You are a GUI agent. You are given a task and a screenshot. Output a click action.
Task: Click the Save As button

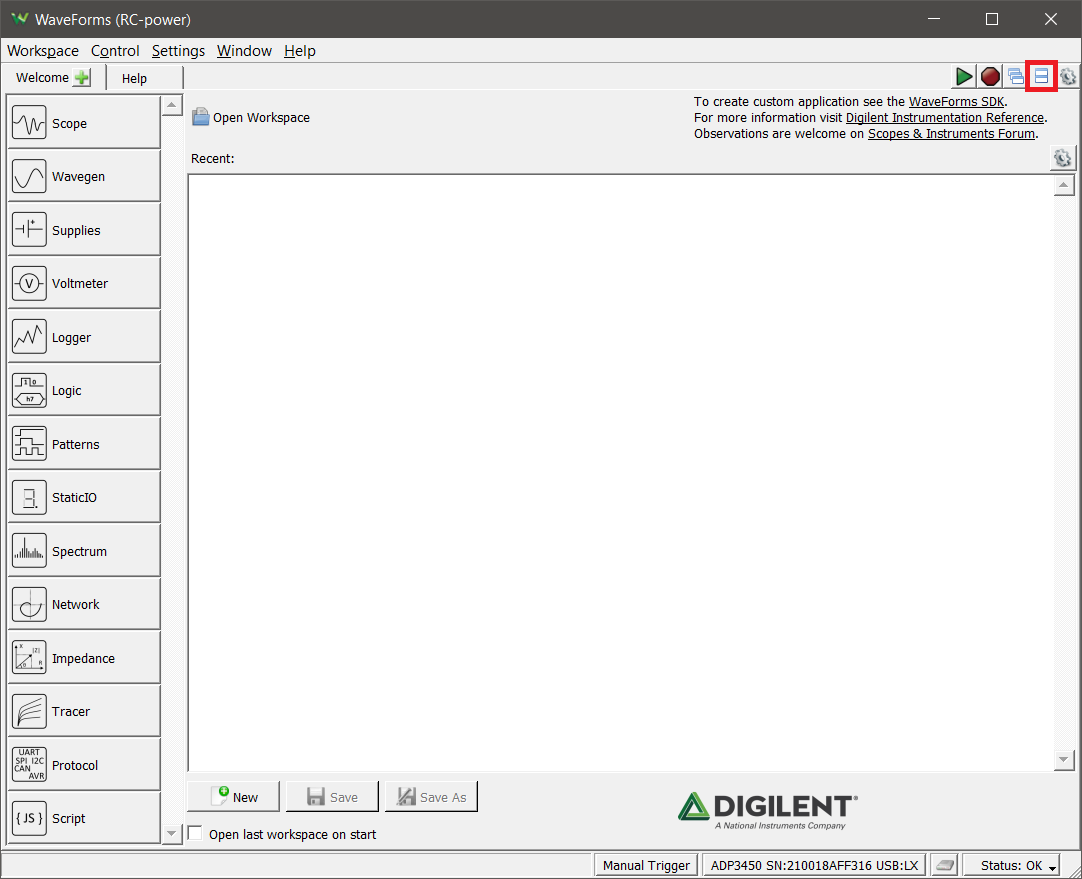point(431,796)
